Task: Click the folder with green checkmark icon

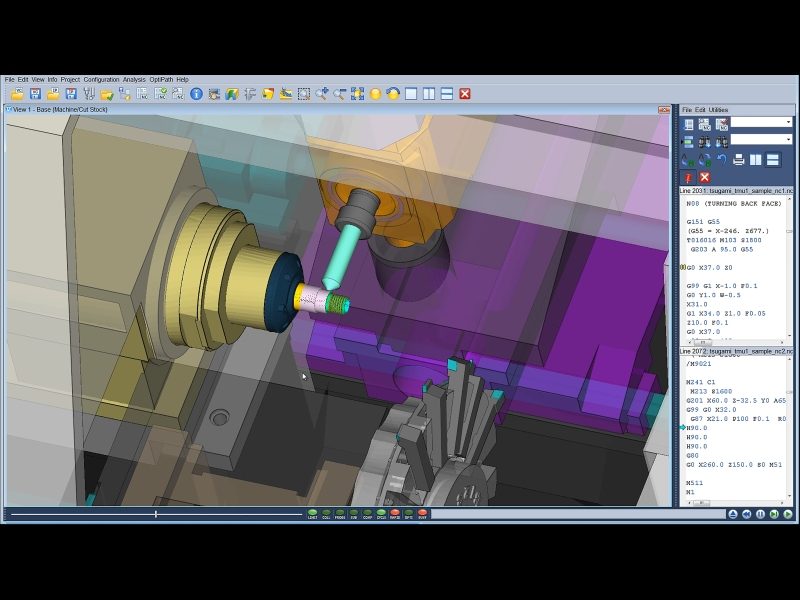Action: [x=107, y=94]
